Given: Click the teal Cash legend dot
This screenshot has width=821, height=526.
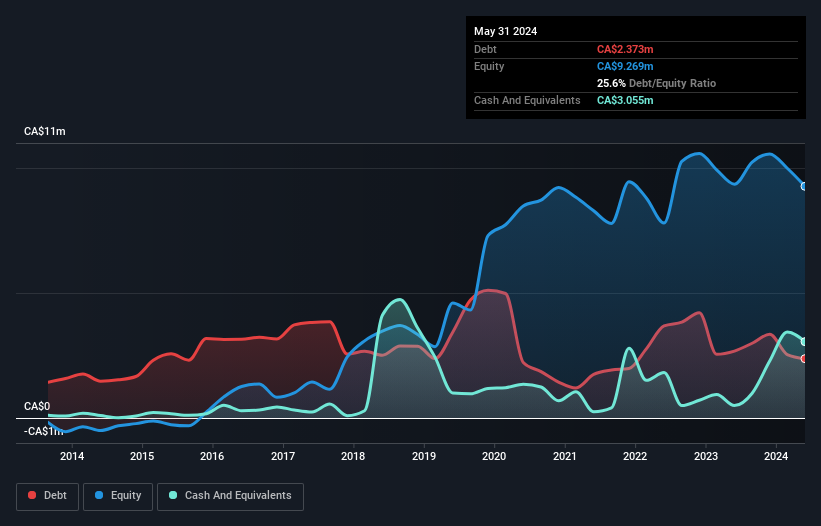Looking at the screenshot, I should point(173,495).
